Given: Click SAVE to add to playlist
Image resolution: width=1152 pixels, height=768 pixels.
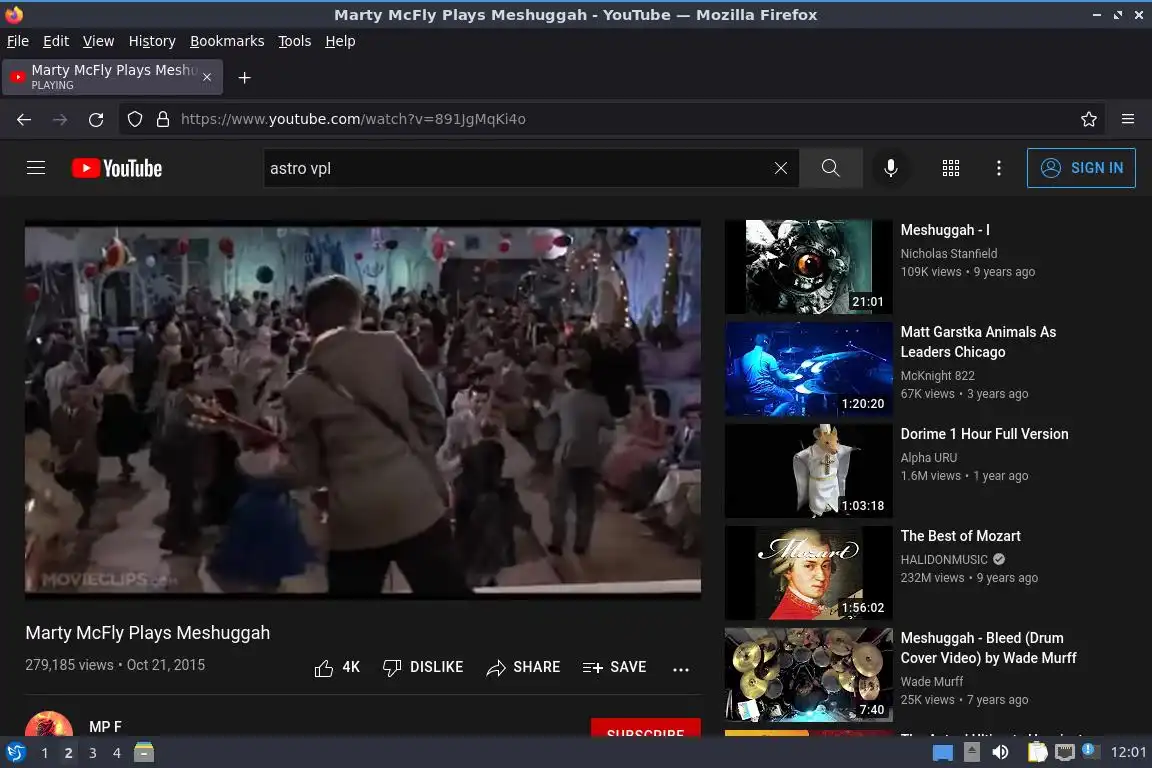Looking at the screenshot, I should coord(614,667).
